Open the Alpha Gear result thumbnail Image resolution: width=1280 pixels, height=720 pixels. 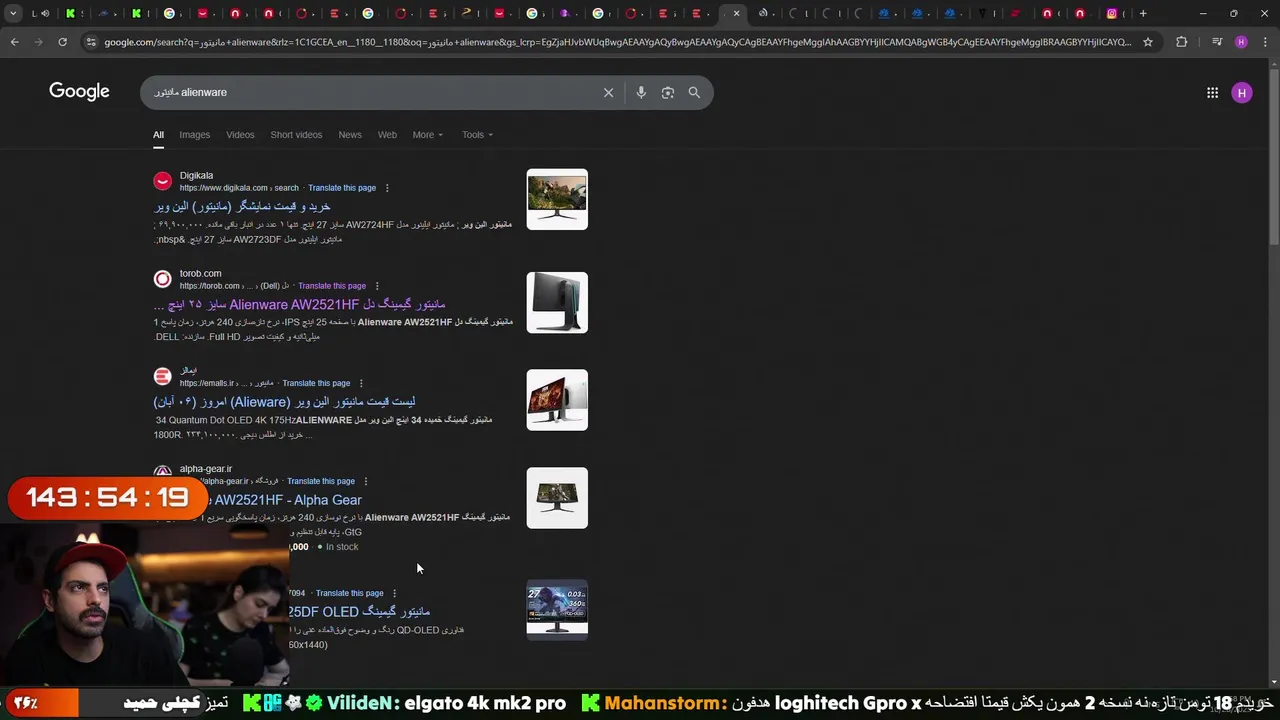557,498
